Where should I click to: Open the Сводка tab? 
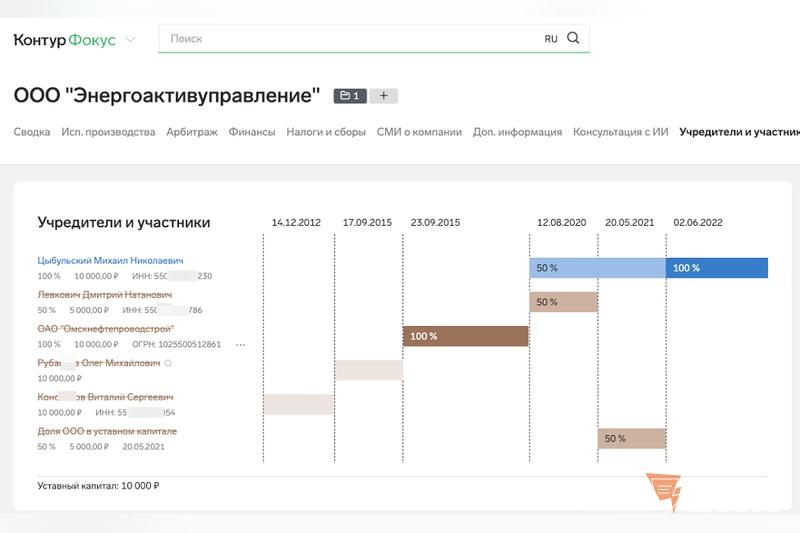pyautogui.click(x=32, y=132)
